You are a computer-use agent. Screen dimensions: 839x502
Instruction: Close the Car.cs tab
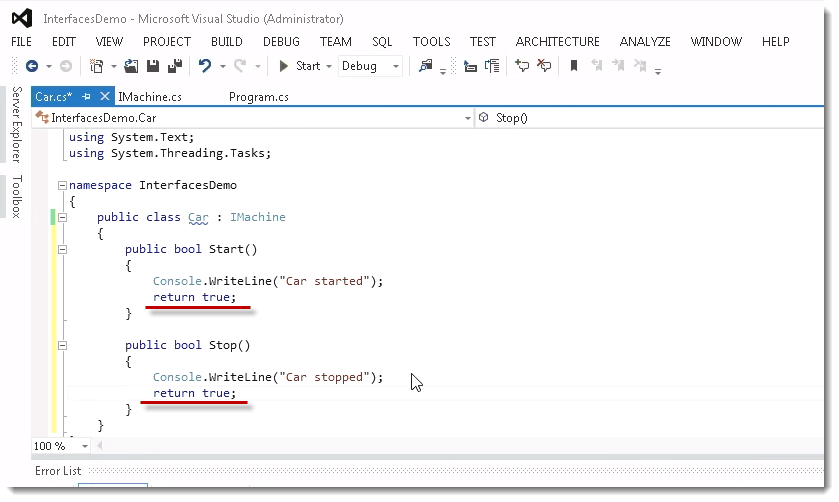105,96
